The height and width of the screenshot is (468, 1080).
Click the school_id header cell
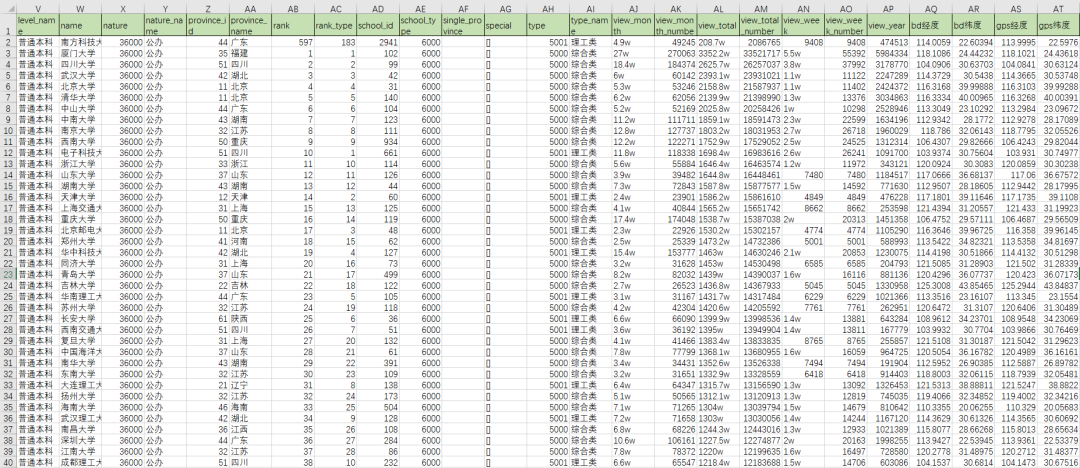coord(377,25)
